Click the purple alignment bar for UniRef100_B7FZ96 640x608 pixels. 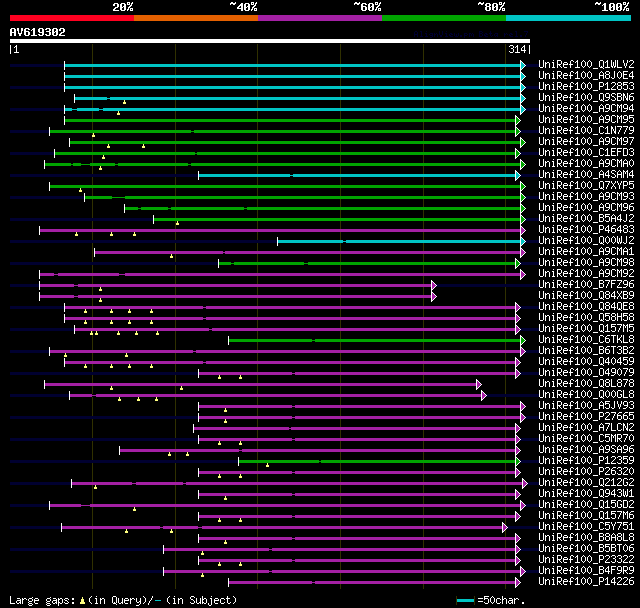pos(236,285)
